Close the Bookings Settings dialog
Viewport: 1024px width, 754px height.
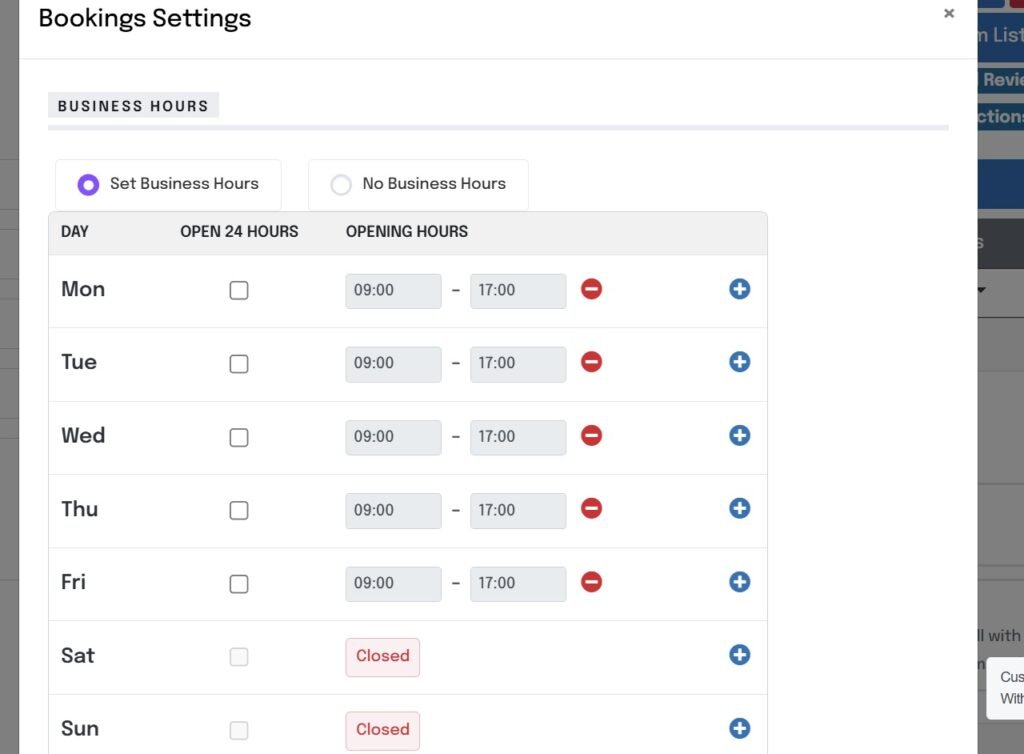point(949,13)
